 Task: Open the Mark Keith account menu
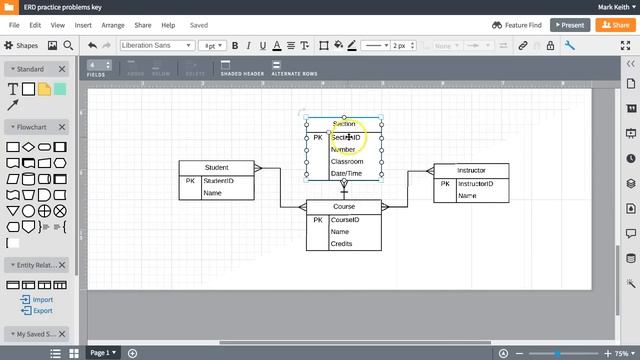(616, 7)
